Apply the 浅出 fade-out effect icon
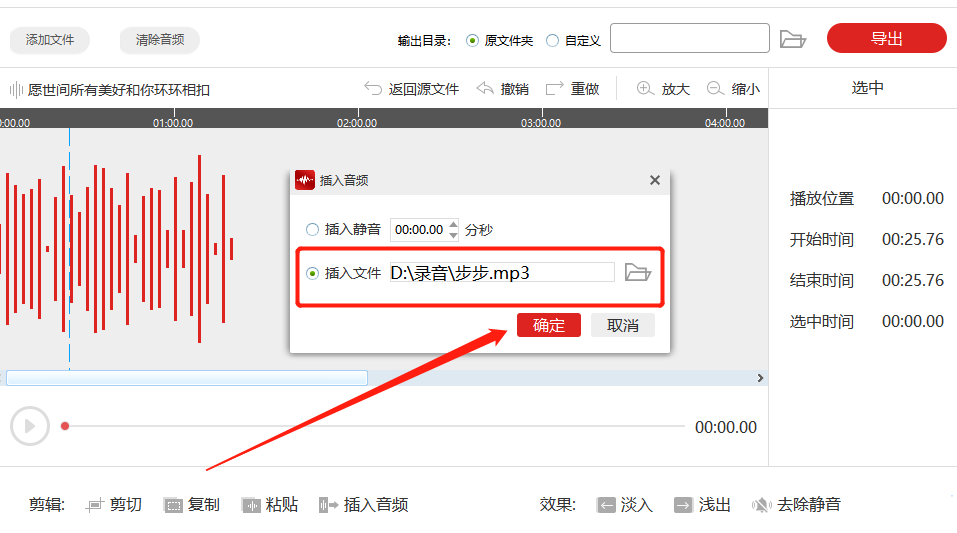 (684, 505)
